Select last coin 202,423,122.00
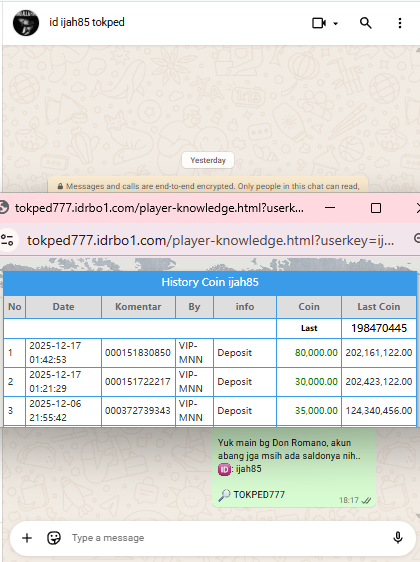420x562 pixels. pyautogui.click(x=378, y=382)
